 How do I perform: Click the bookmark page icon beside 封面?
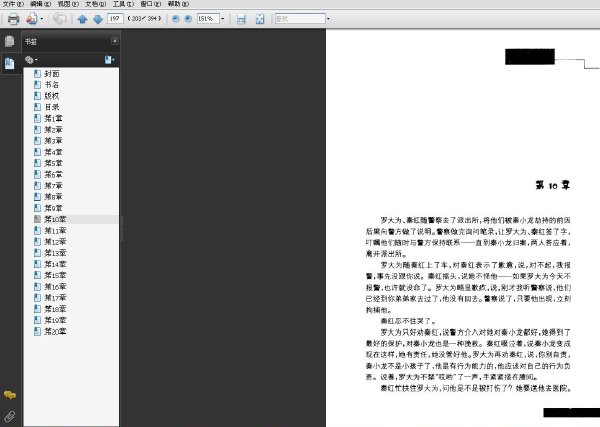pyautogui.click(x=37, y=73)
